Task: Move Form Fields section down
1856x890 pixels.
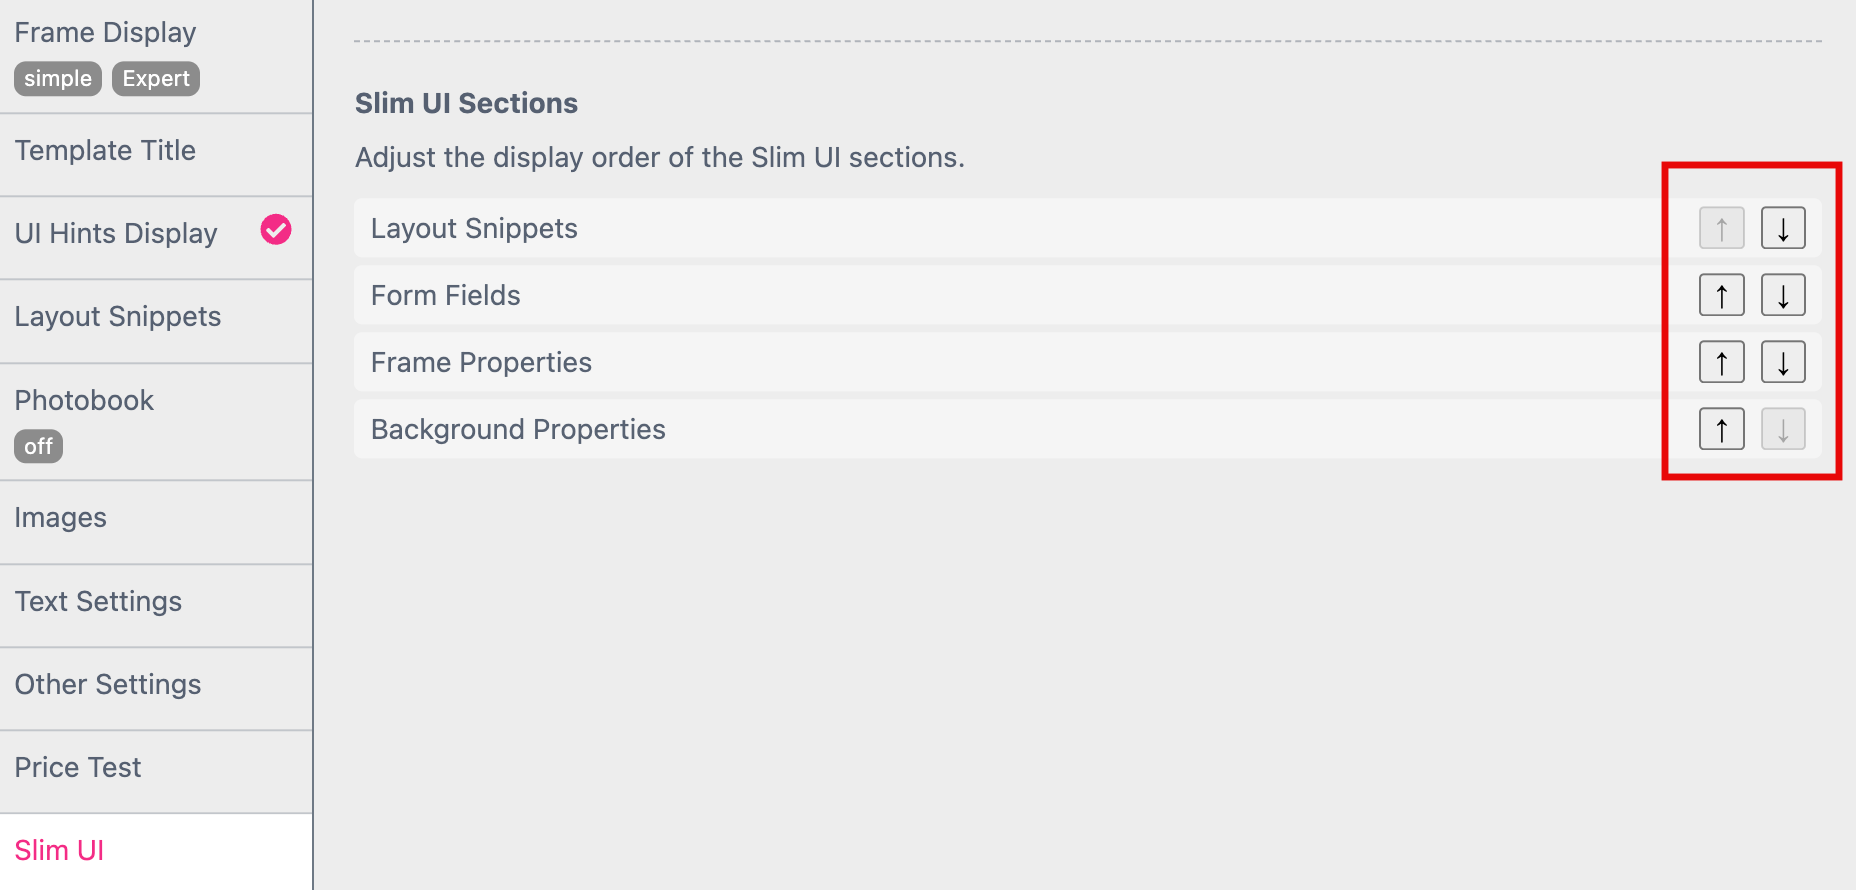Action: [1782, 295]
